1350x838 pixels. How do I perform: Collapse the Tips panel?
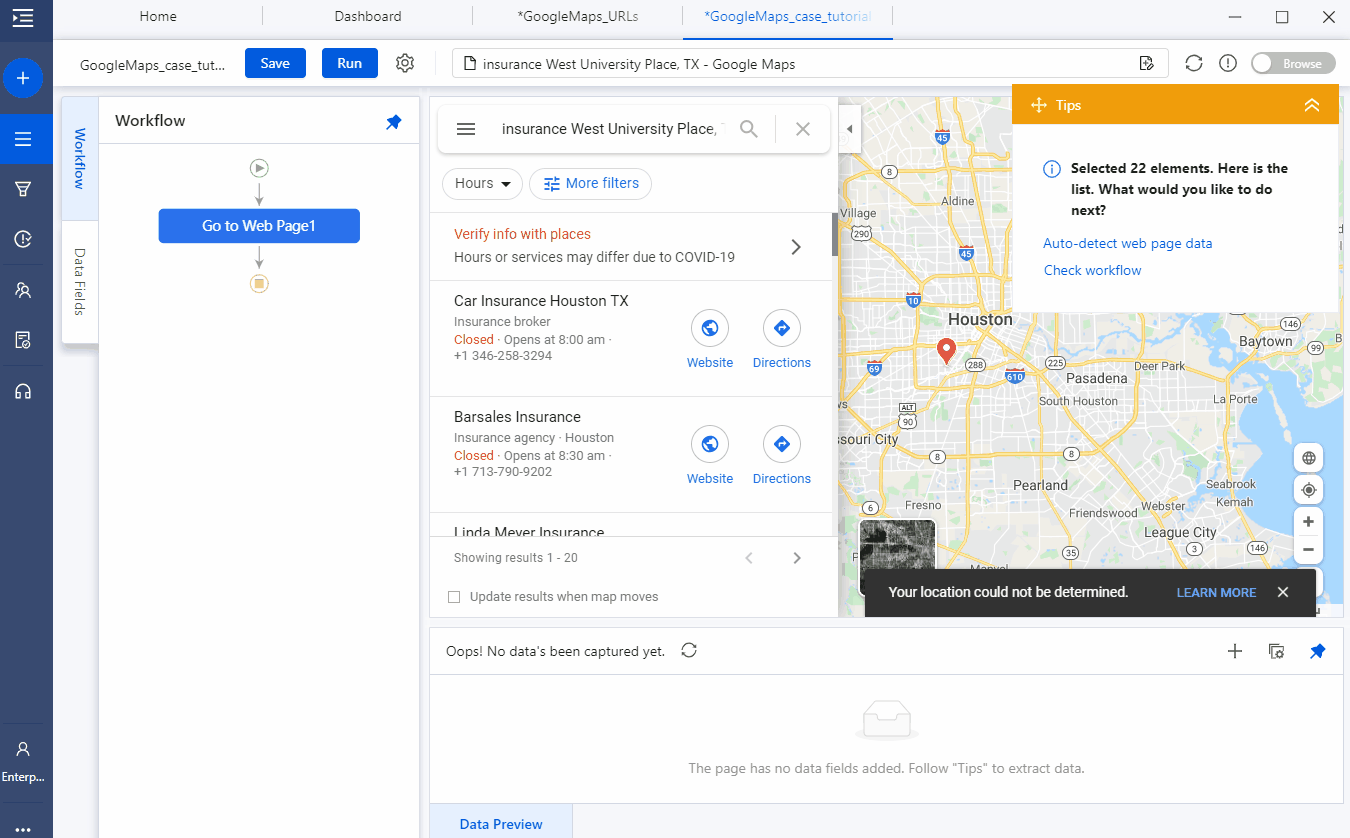[1312, 105]
